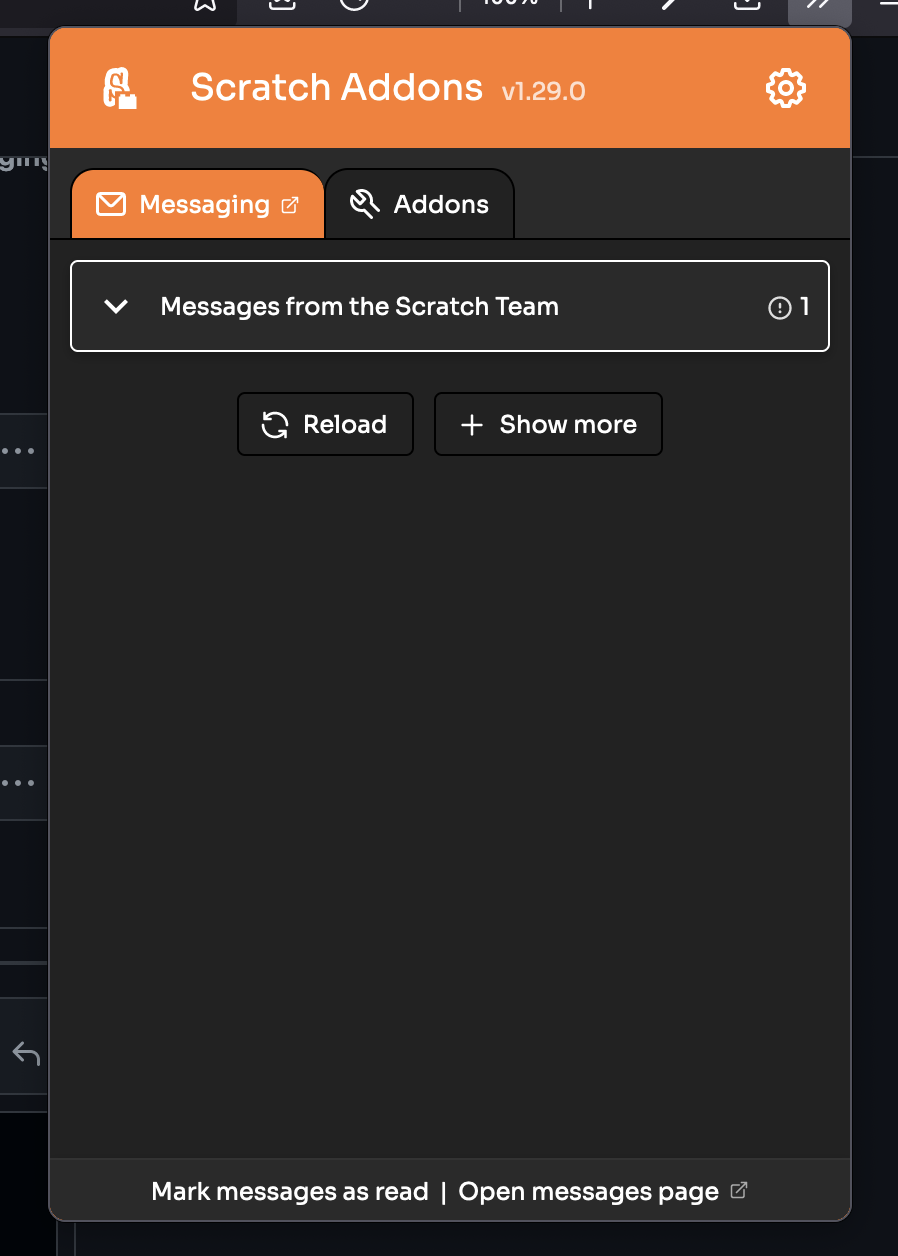The width and height of the screenshot is (898, 1256).
Task: Click the bookmark star in the browser toolbar
Action: tap(205, 5)
